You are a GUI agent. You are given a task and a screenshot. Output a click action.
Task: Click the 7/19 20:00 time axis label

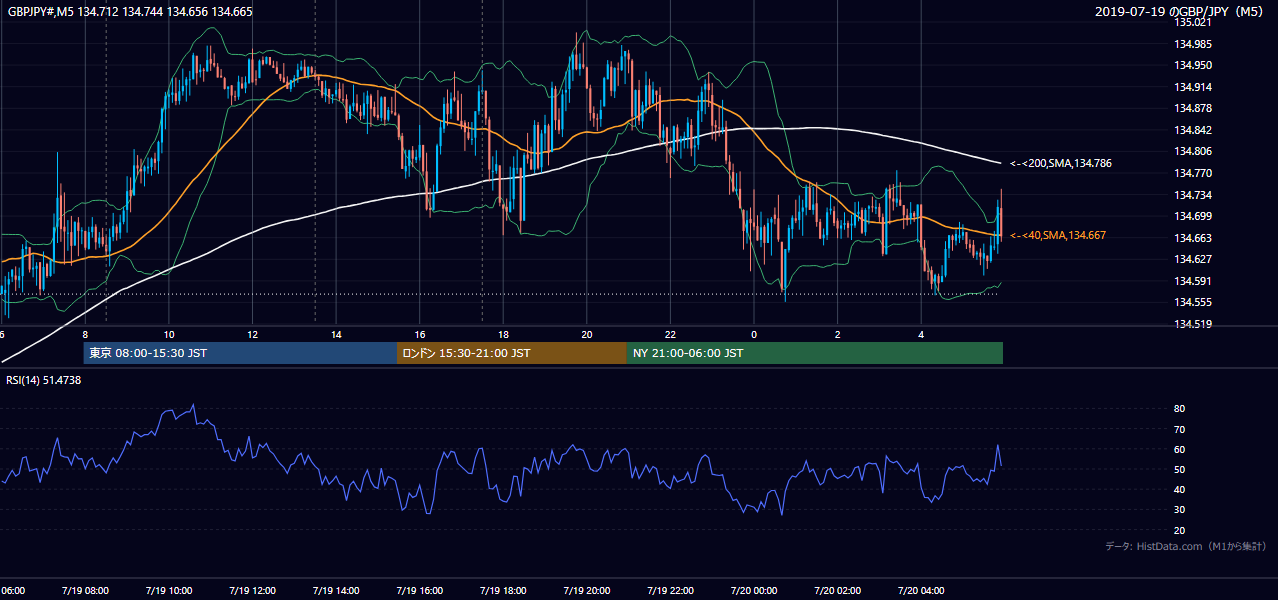[x=586, y=591]
